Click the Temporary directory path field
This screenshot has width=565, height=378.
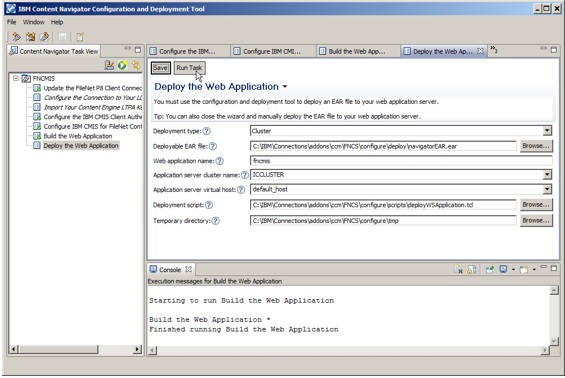[x=383, y=221]
